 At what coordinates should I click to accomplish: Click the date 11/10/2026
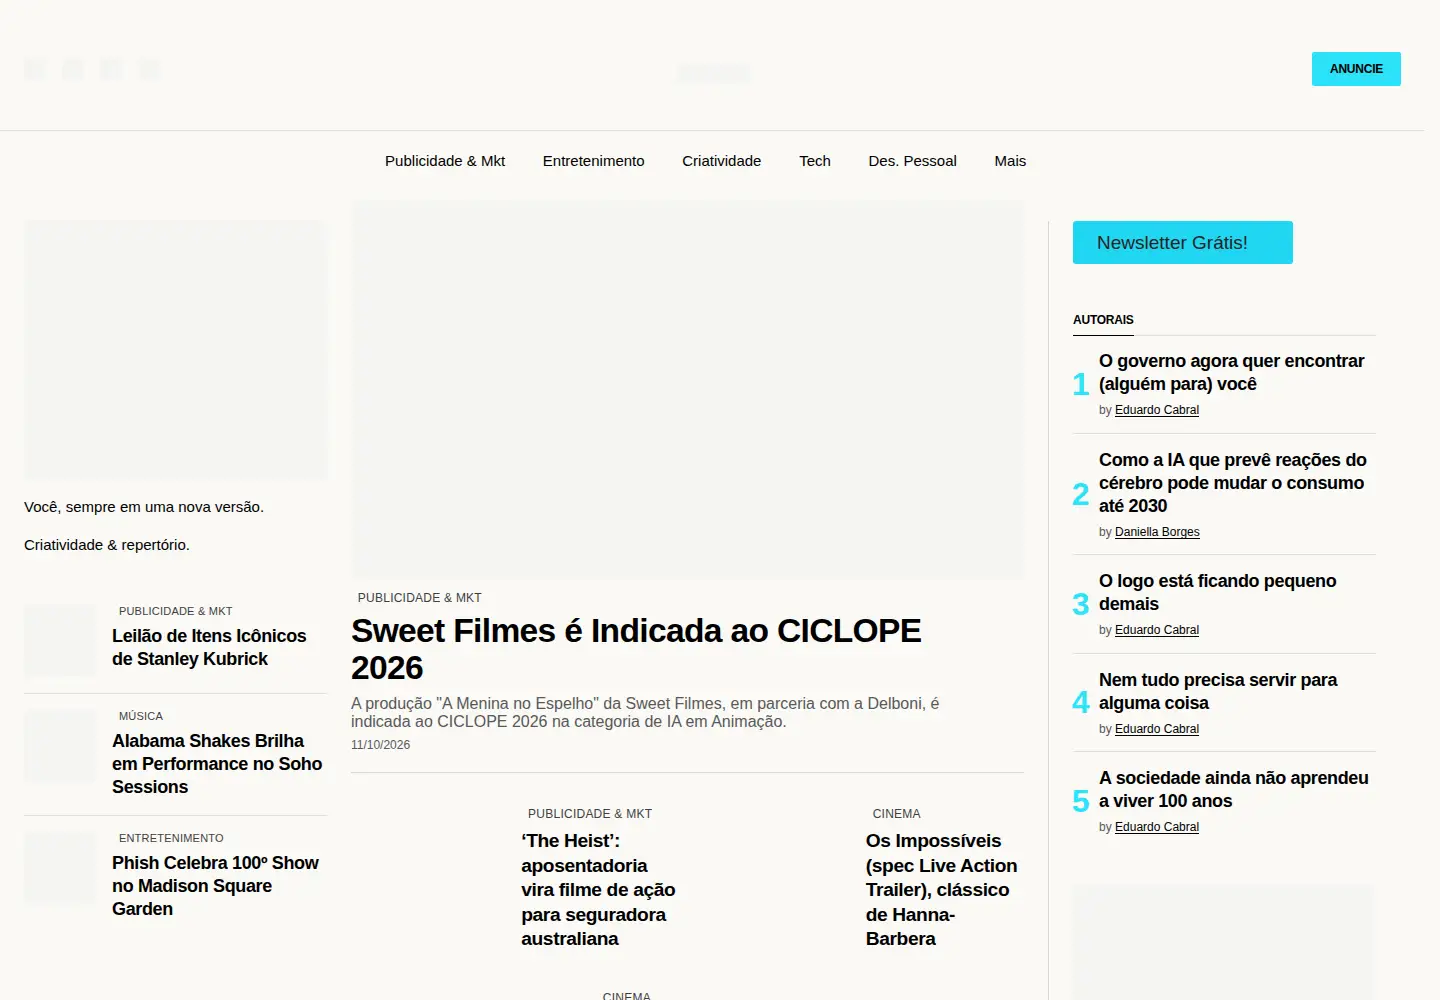(380, 745)
